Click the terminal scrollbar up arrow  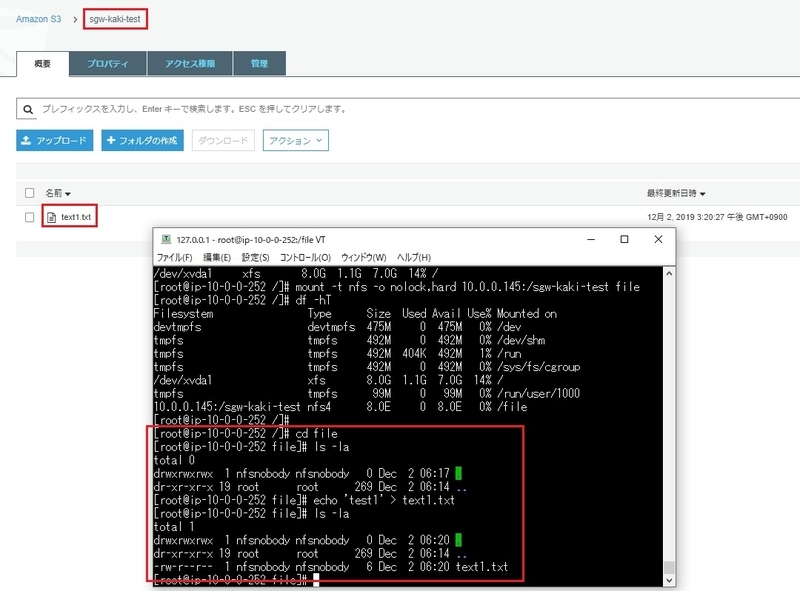669,274
